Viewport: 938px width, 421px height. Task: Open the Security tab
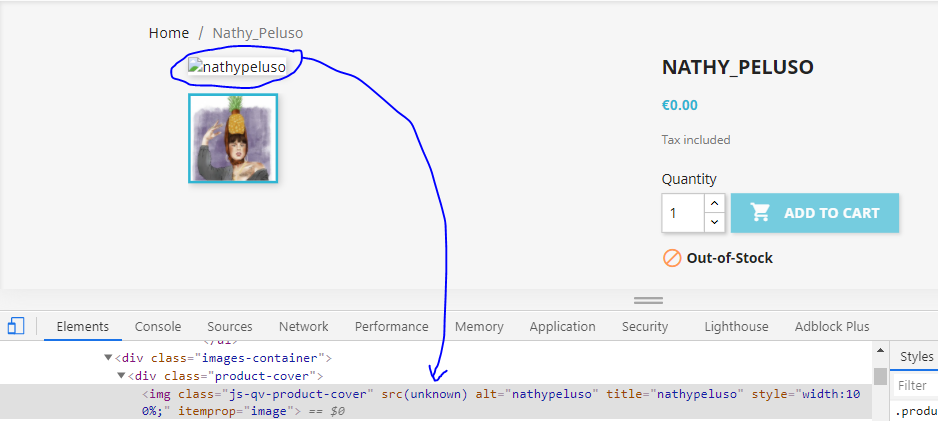[x=644, y=327]
